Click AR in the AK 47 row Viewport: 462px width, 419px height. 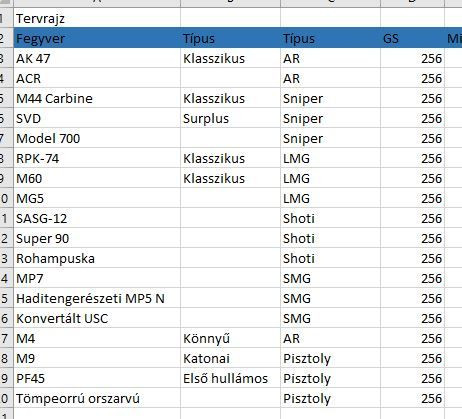tap(330, 58)
